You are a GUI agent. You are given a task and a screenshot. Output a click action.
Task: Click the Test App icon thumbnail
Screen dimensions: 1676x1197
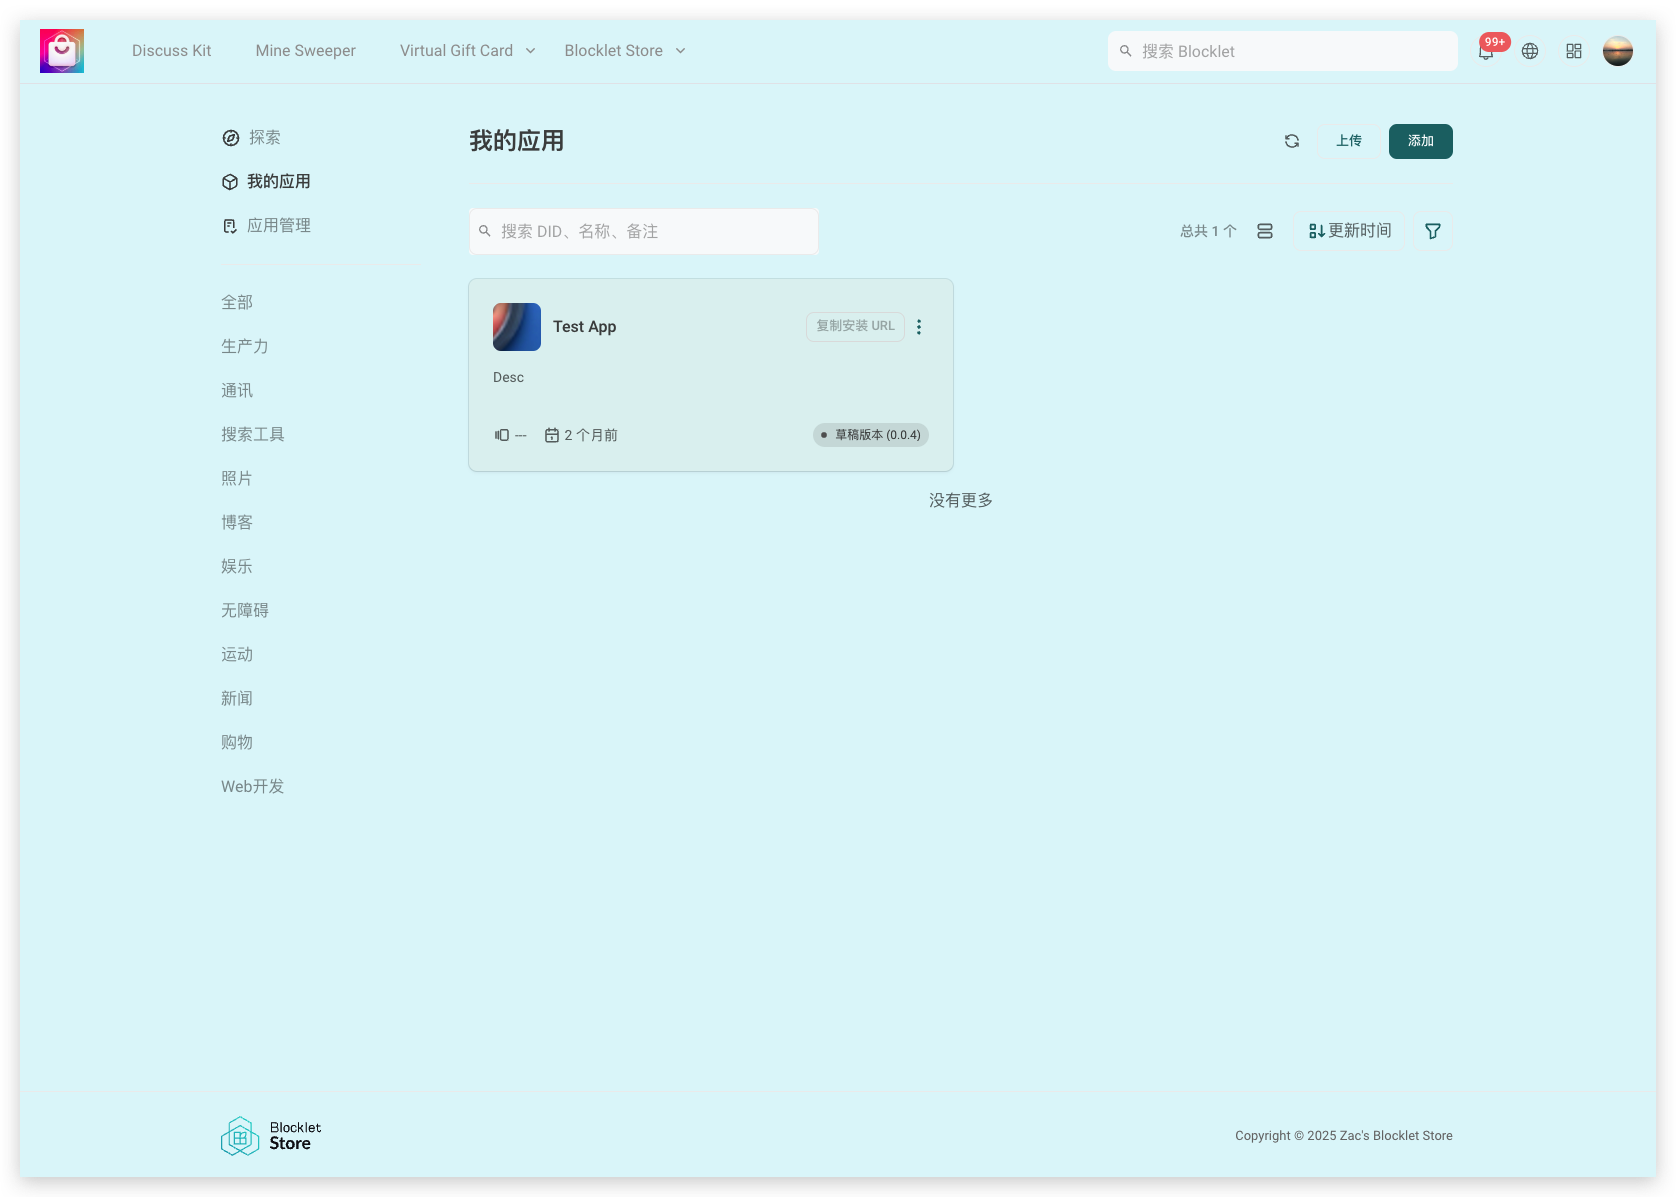tap(517, 327)
